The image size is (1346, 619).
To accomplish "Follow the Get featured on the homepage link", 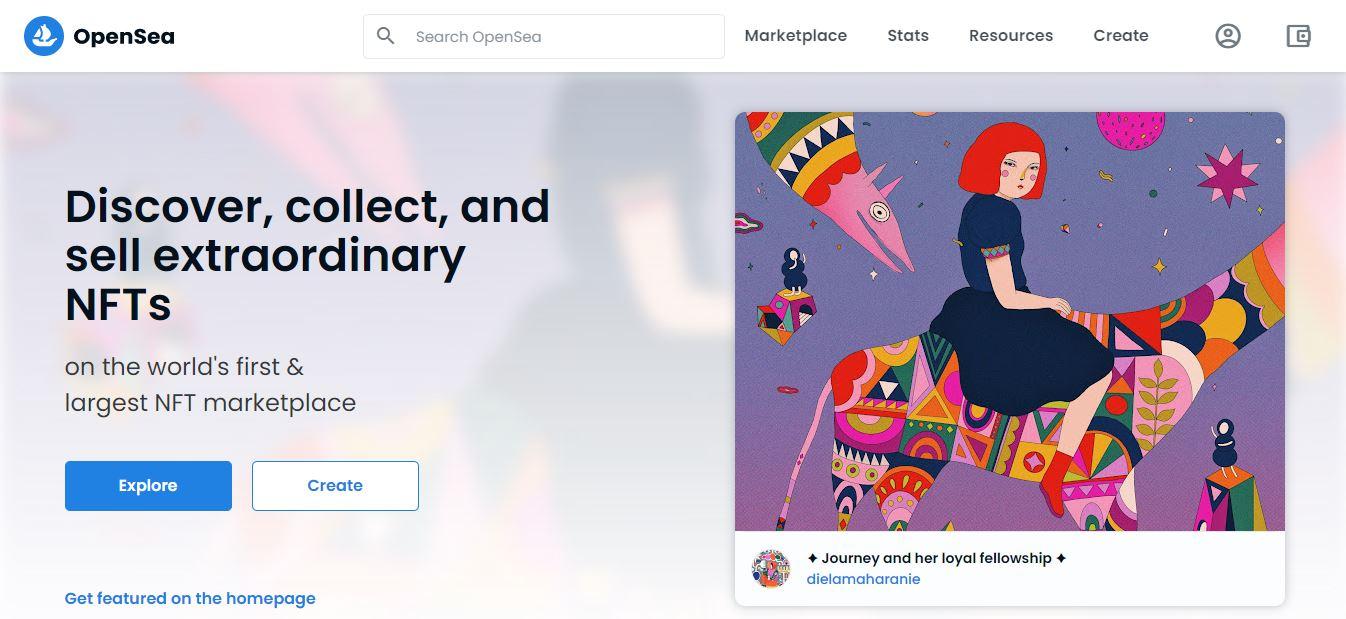I will point(190,598).
